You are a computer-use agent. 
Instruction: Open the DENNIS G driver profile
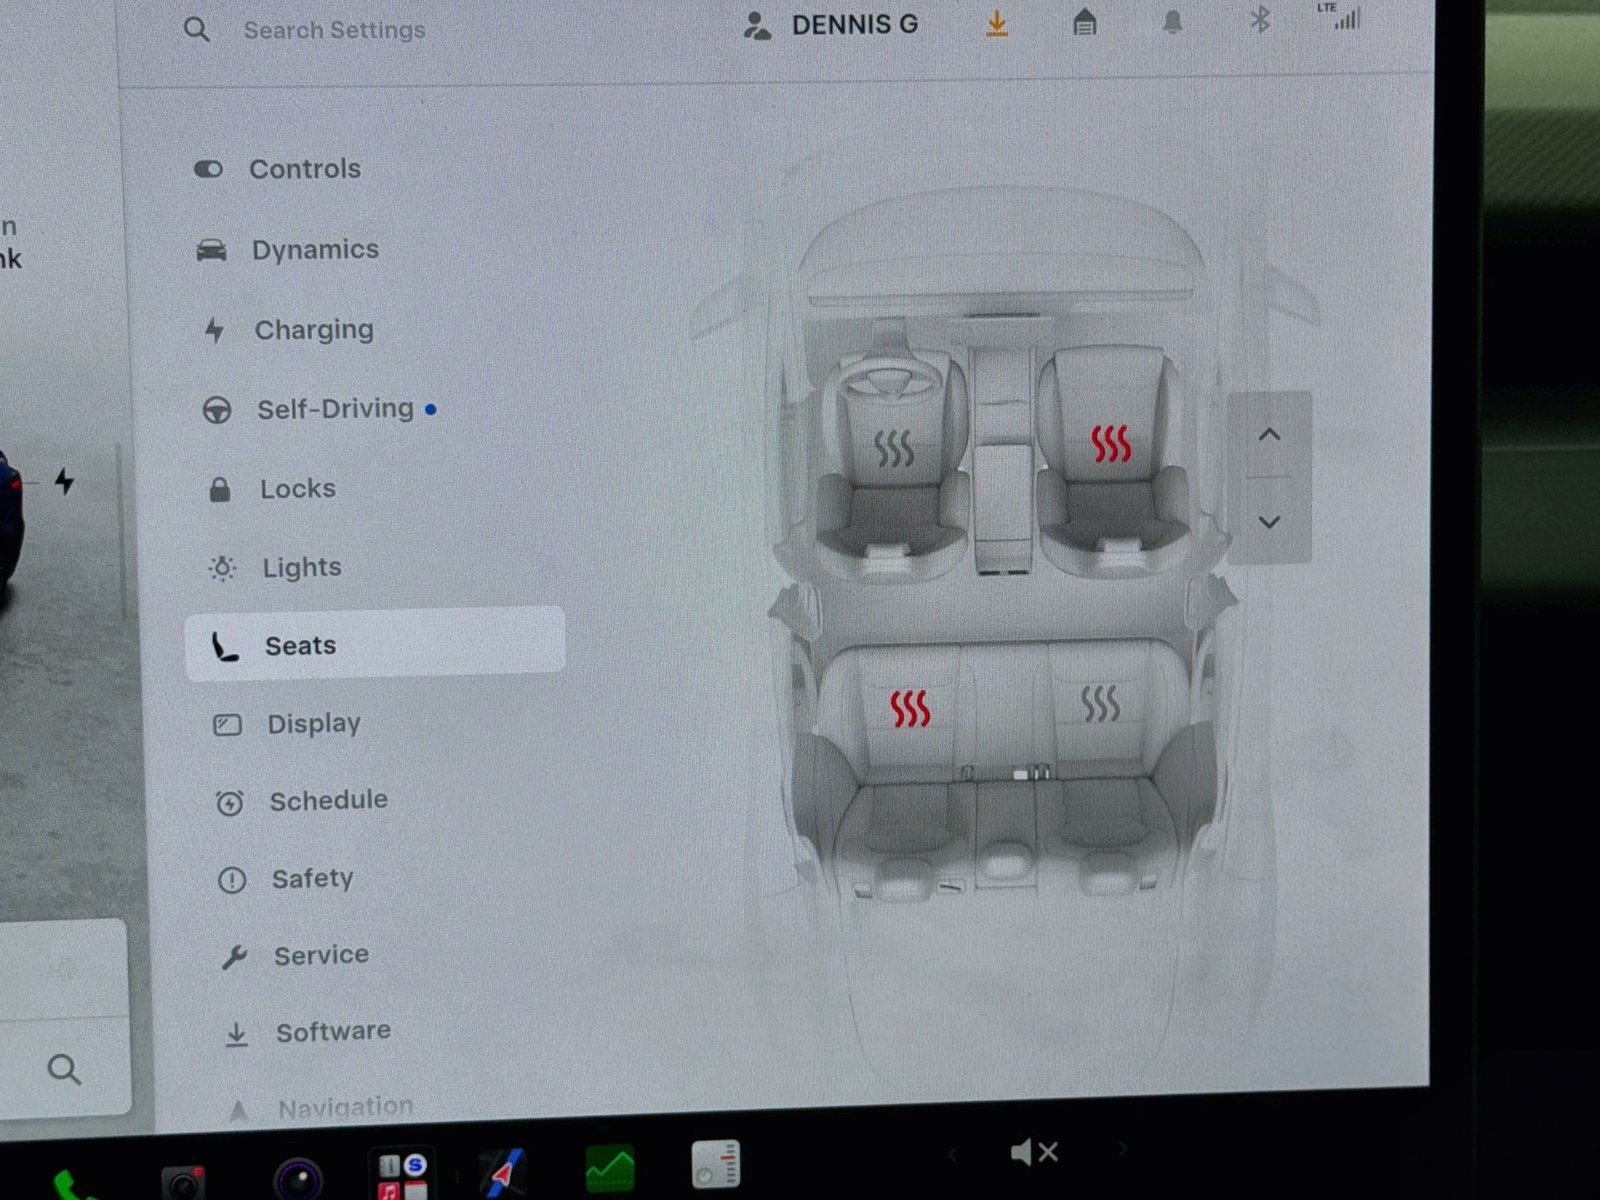coord(831,25)
